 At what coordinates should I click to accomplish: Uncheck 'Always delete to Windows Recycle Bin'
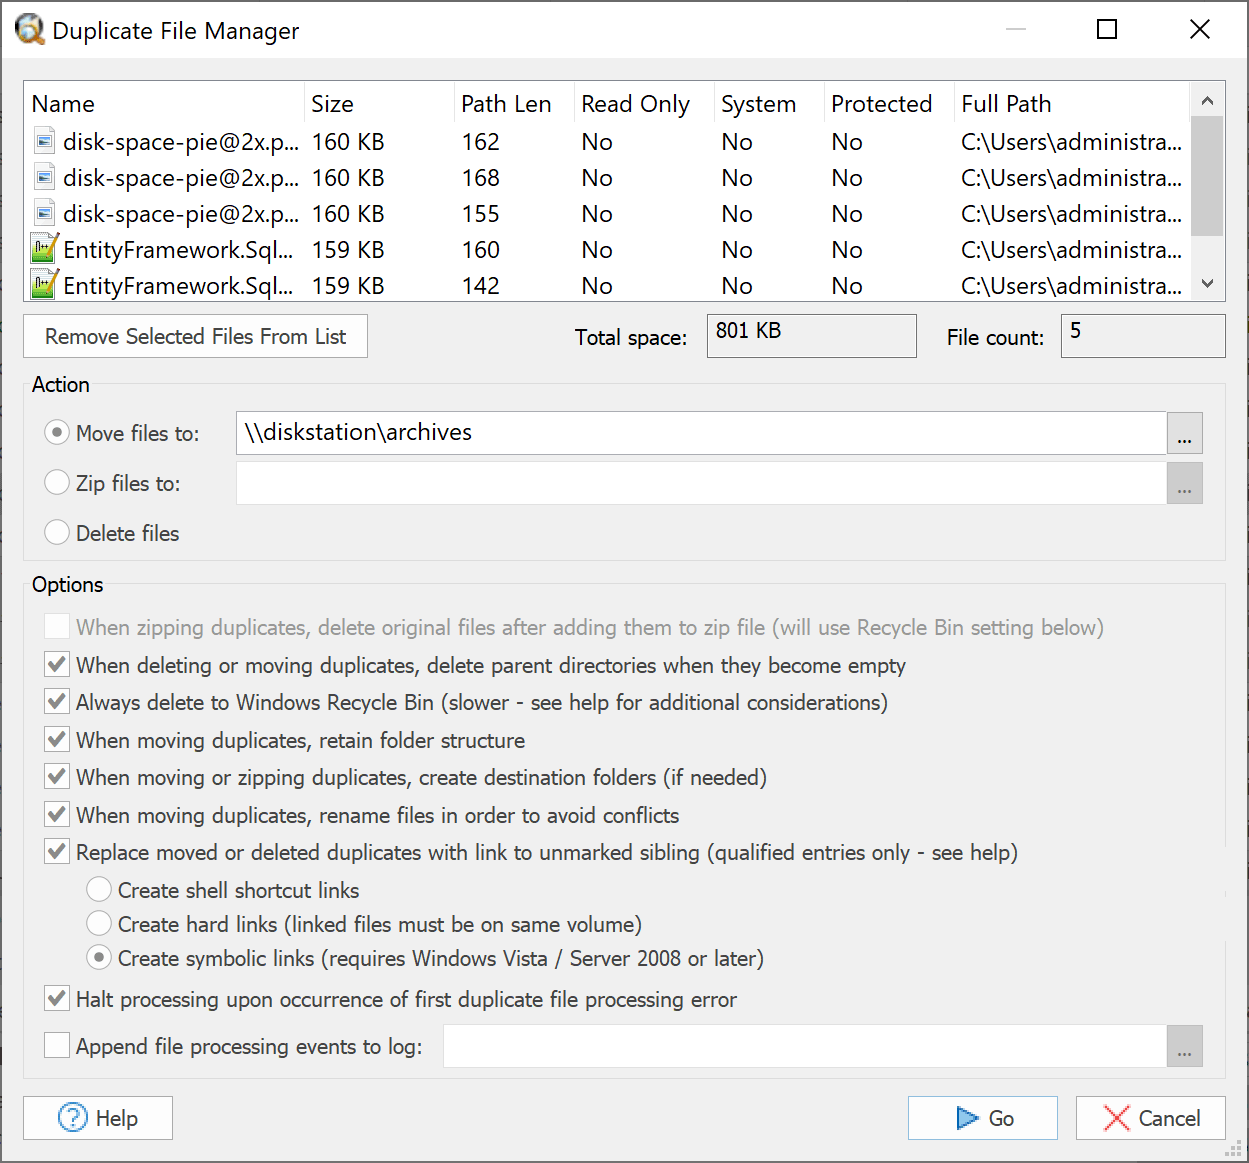point(56,701)
